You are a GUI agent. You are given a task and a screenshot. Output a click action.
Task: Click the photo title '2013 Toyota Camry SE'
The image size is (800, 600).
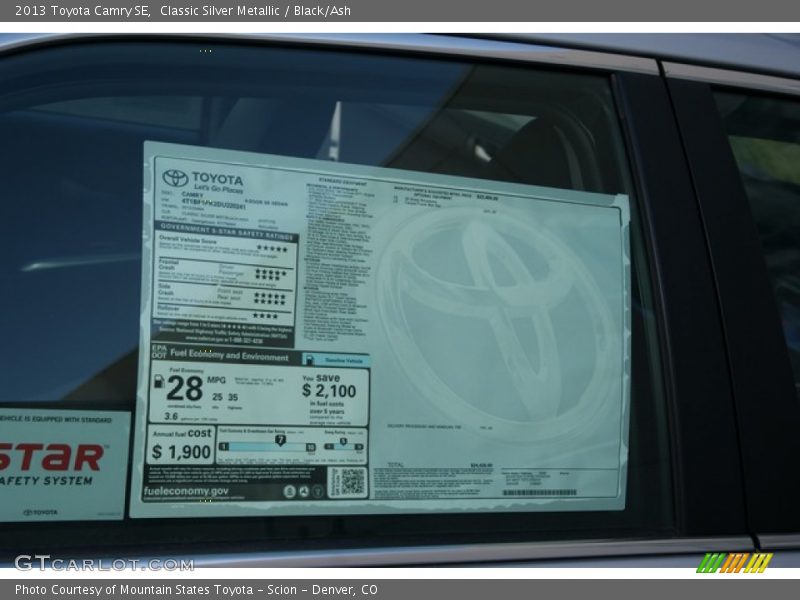click(x=83, y=11)
